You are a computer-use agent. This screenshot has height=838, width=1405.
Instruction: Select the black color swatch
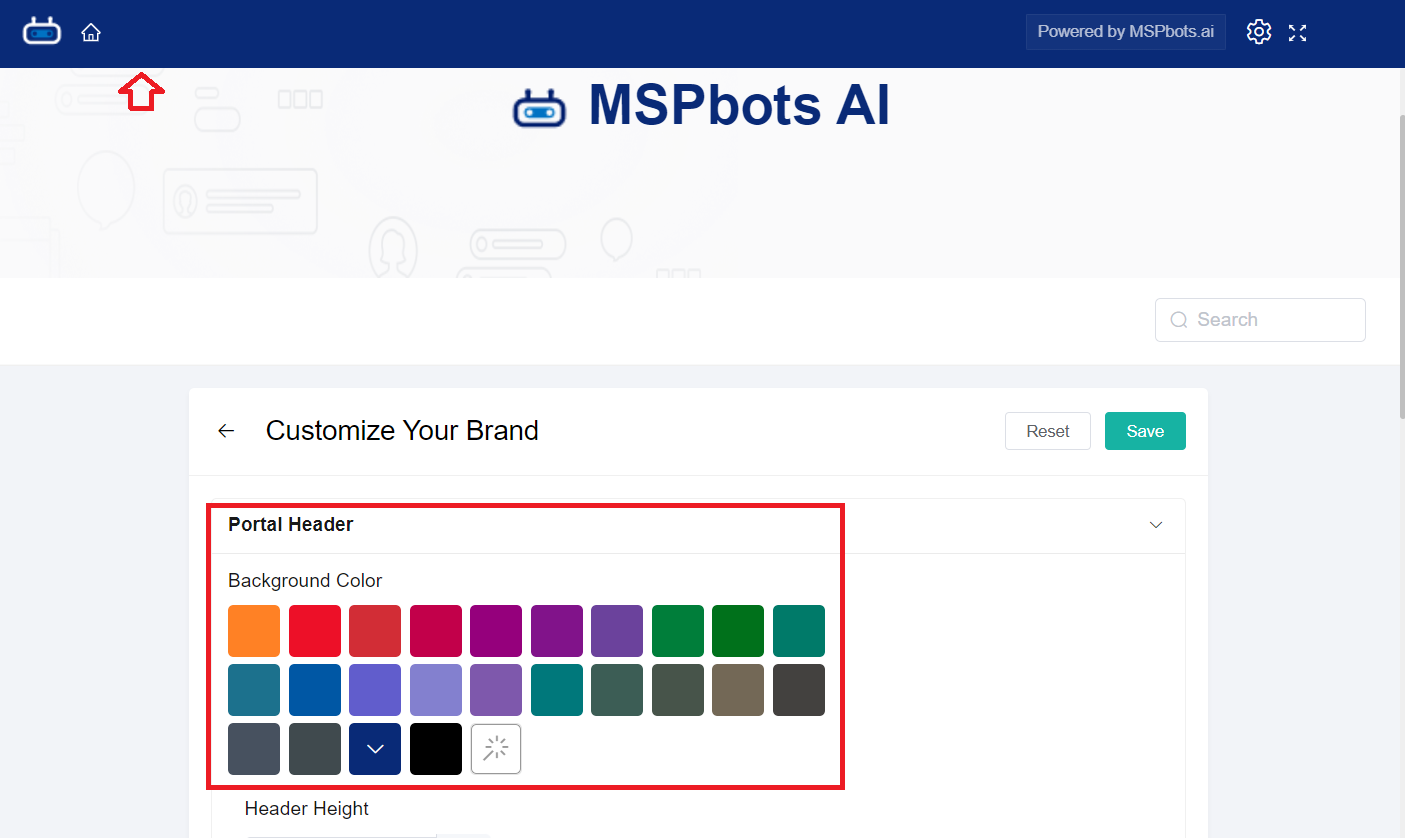pyautogui.click(x=436, y=749)
